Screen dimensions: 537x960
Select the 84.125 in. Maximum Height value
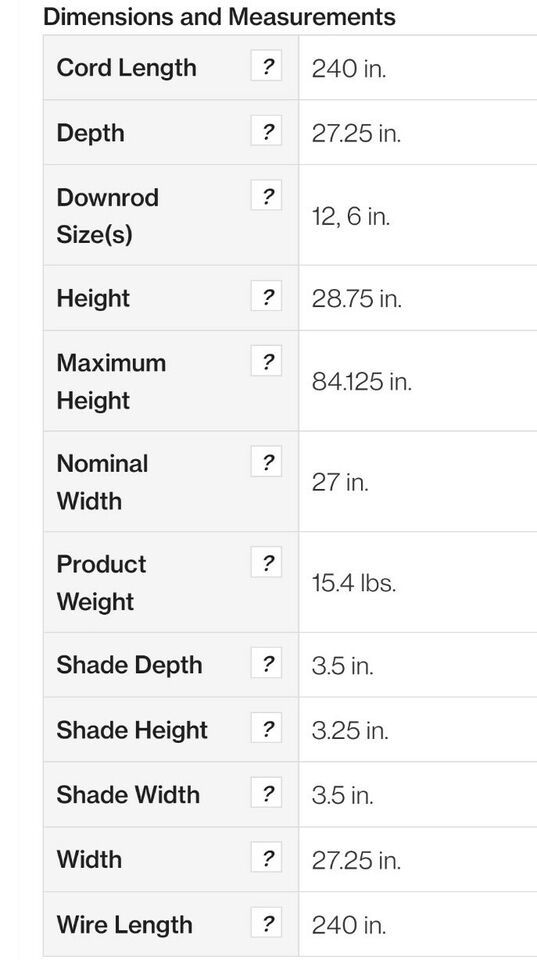click(x=362, y=381)
